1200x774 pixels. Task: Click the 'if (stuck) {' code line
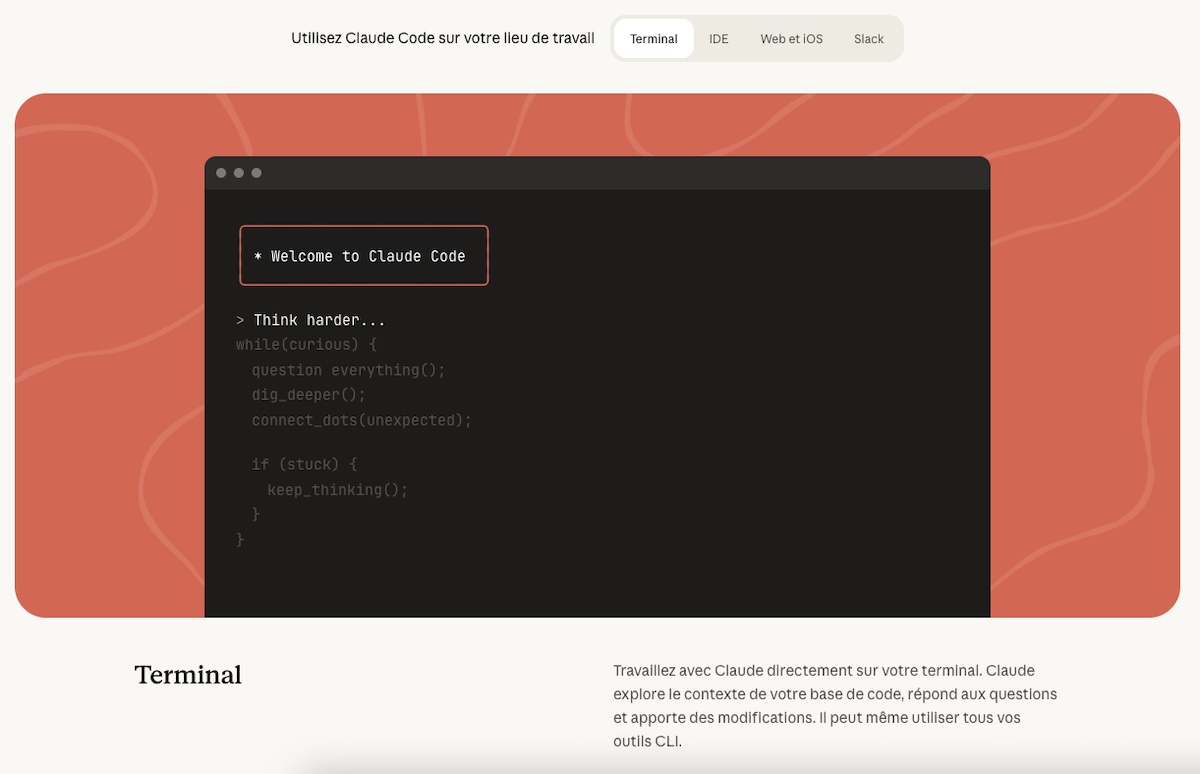tap(304, 464)
